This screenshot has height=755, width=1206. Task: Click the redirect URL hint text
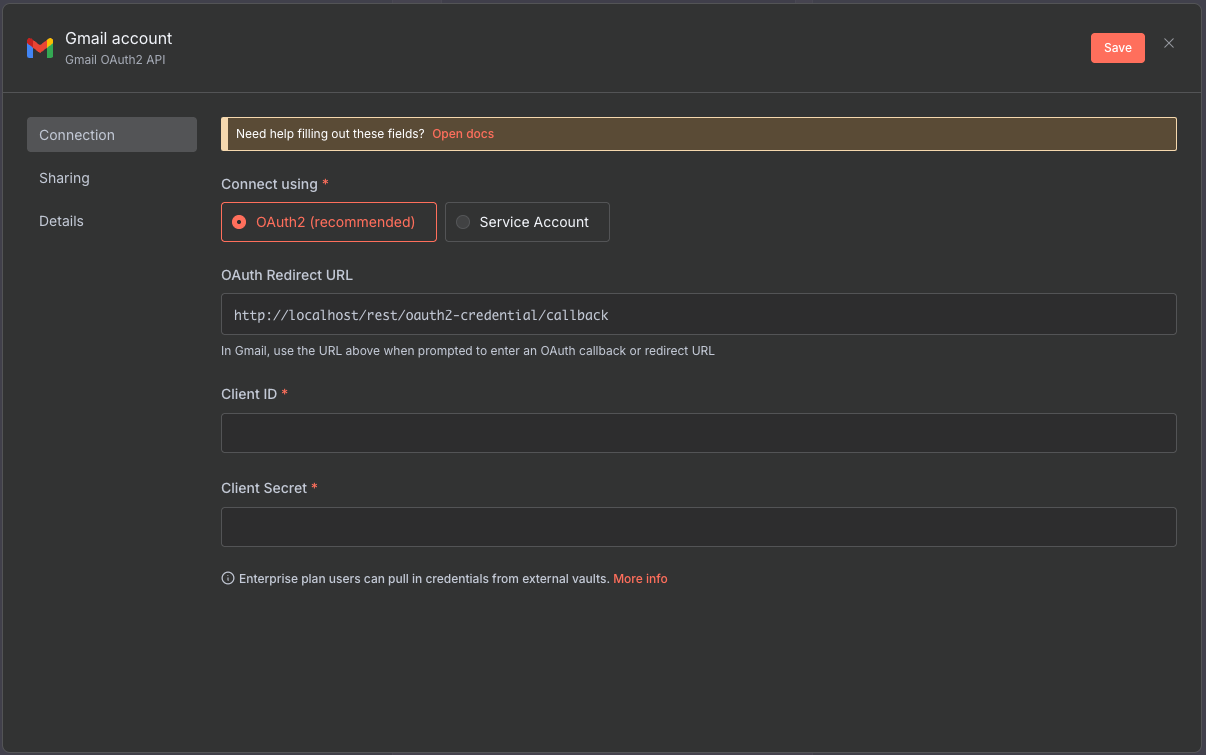coord(468,351)
